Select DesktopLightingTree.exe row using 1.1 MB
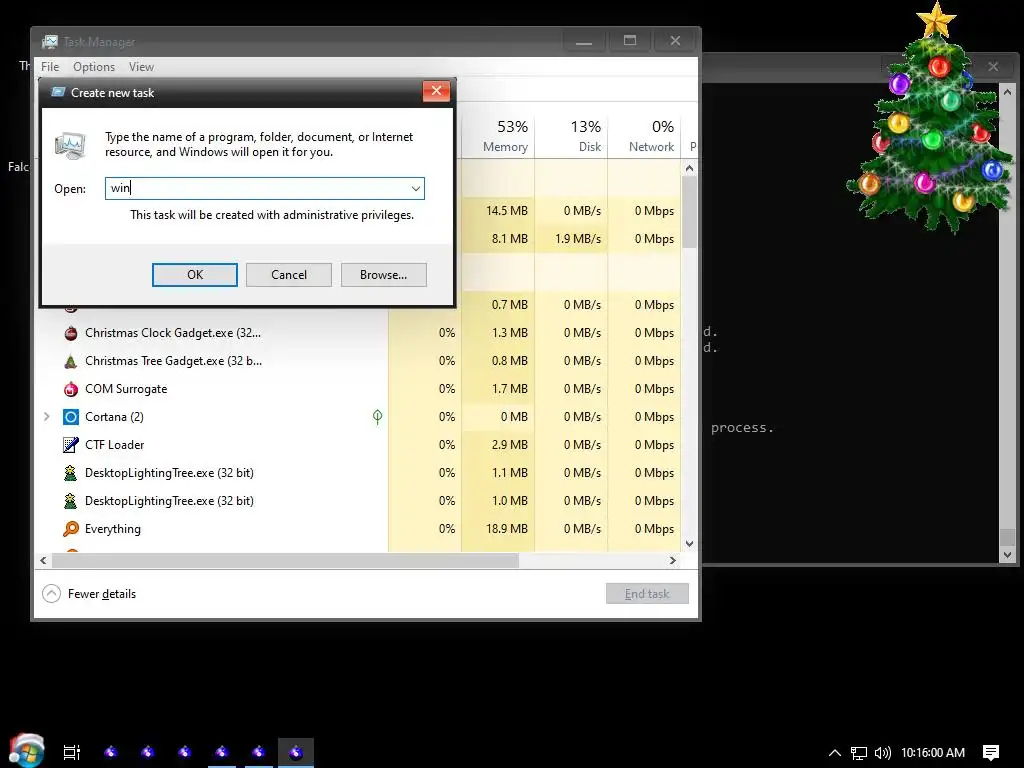1024x768 pixels. 358,473
